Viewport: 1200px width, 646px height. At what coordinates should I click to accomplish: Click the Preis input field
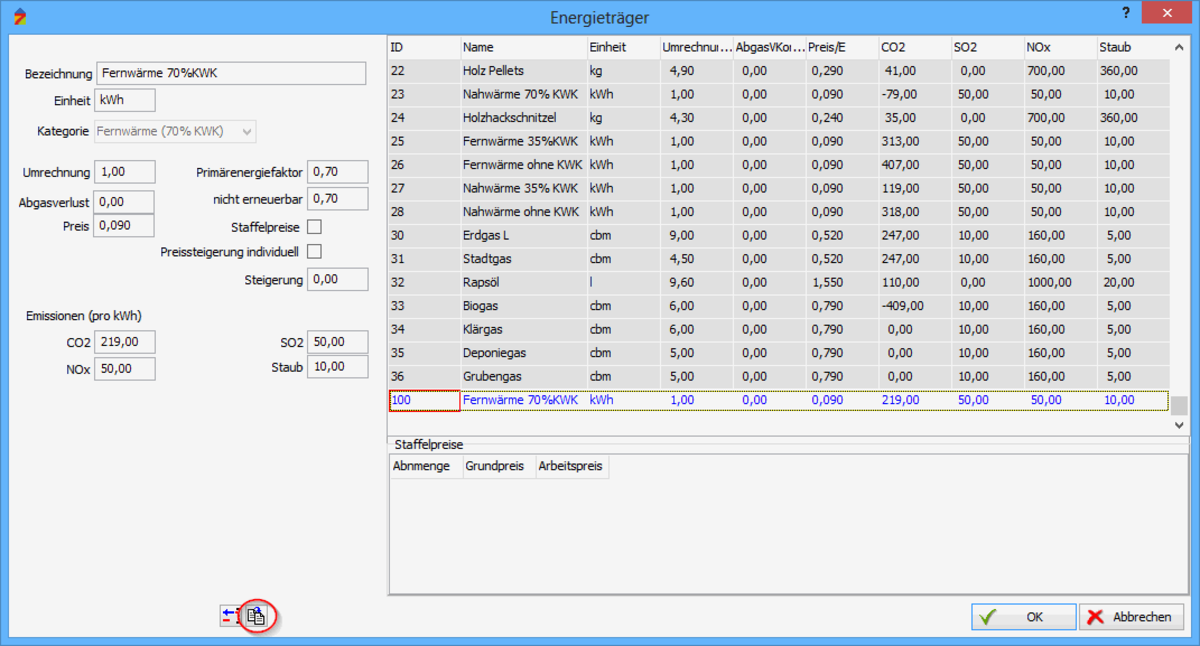124,226
